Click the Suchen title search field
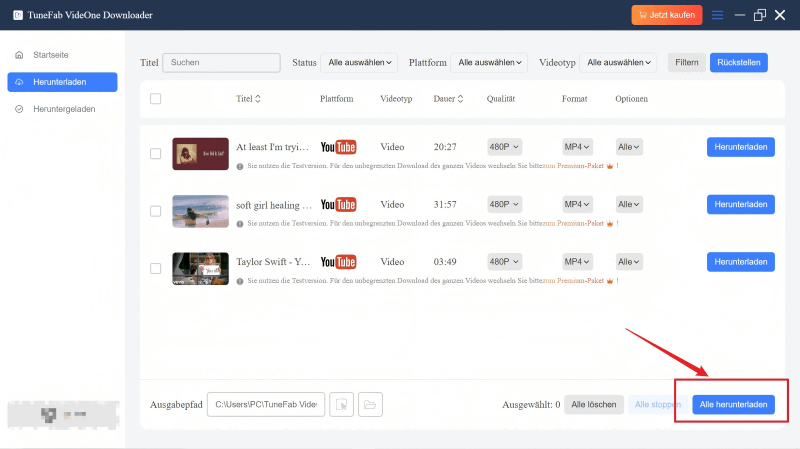800x449 pixels. [221, 63]
